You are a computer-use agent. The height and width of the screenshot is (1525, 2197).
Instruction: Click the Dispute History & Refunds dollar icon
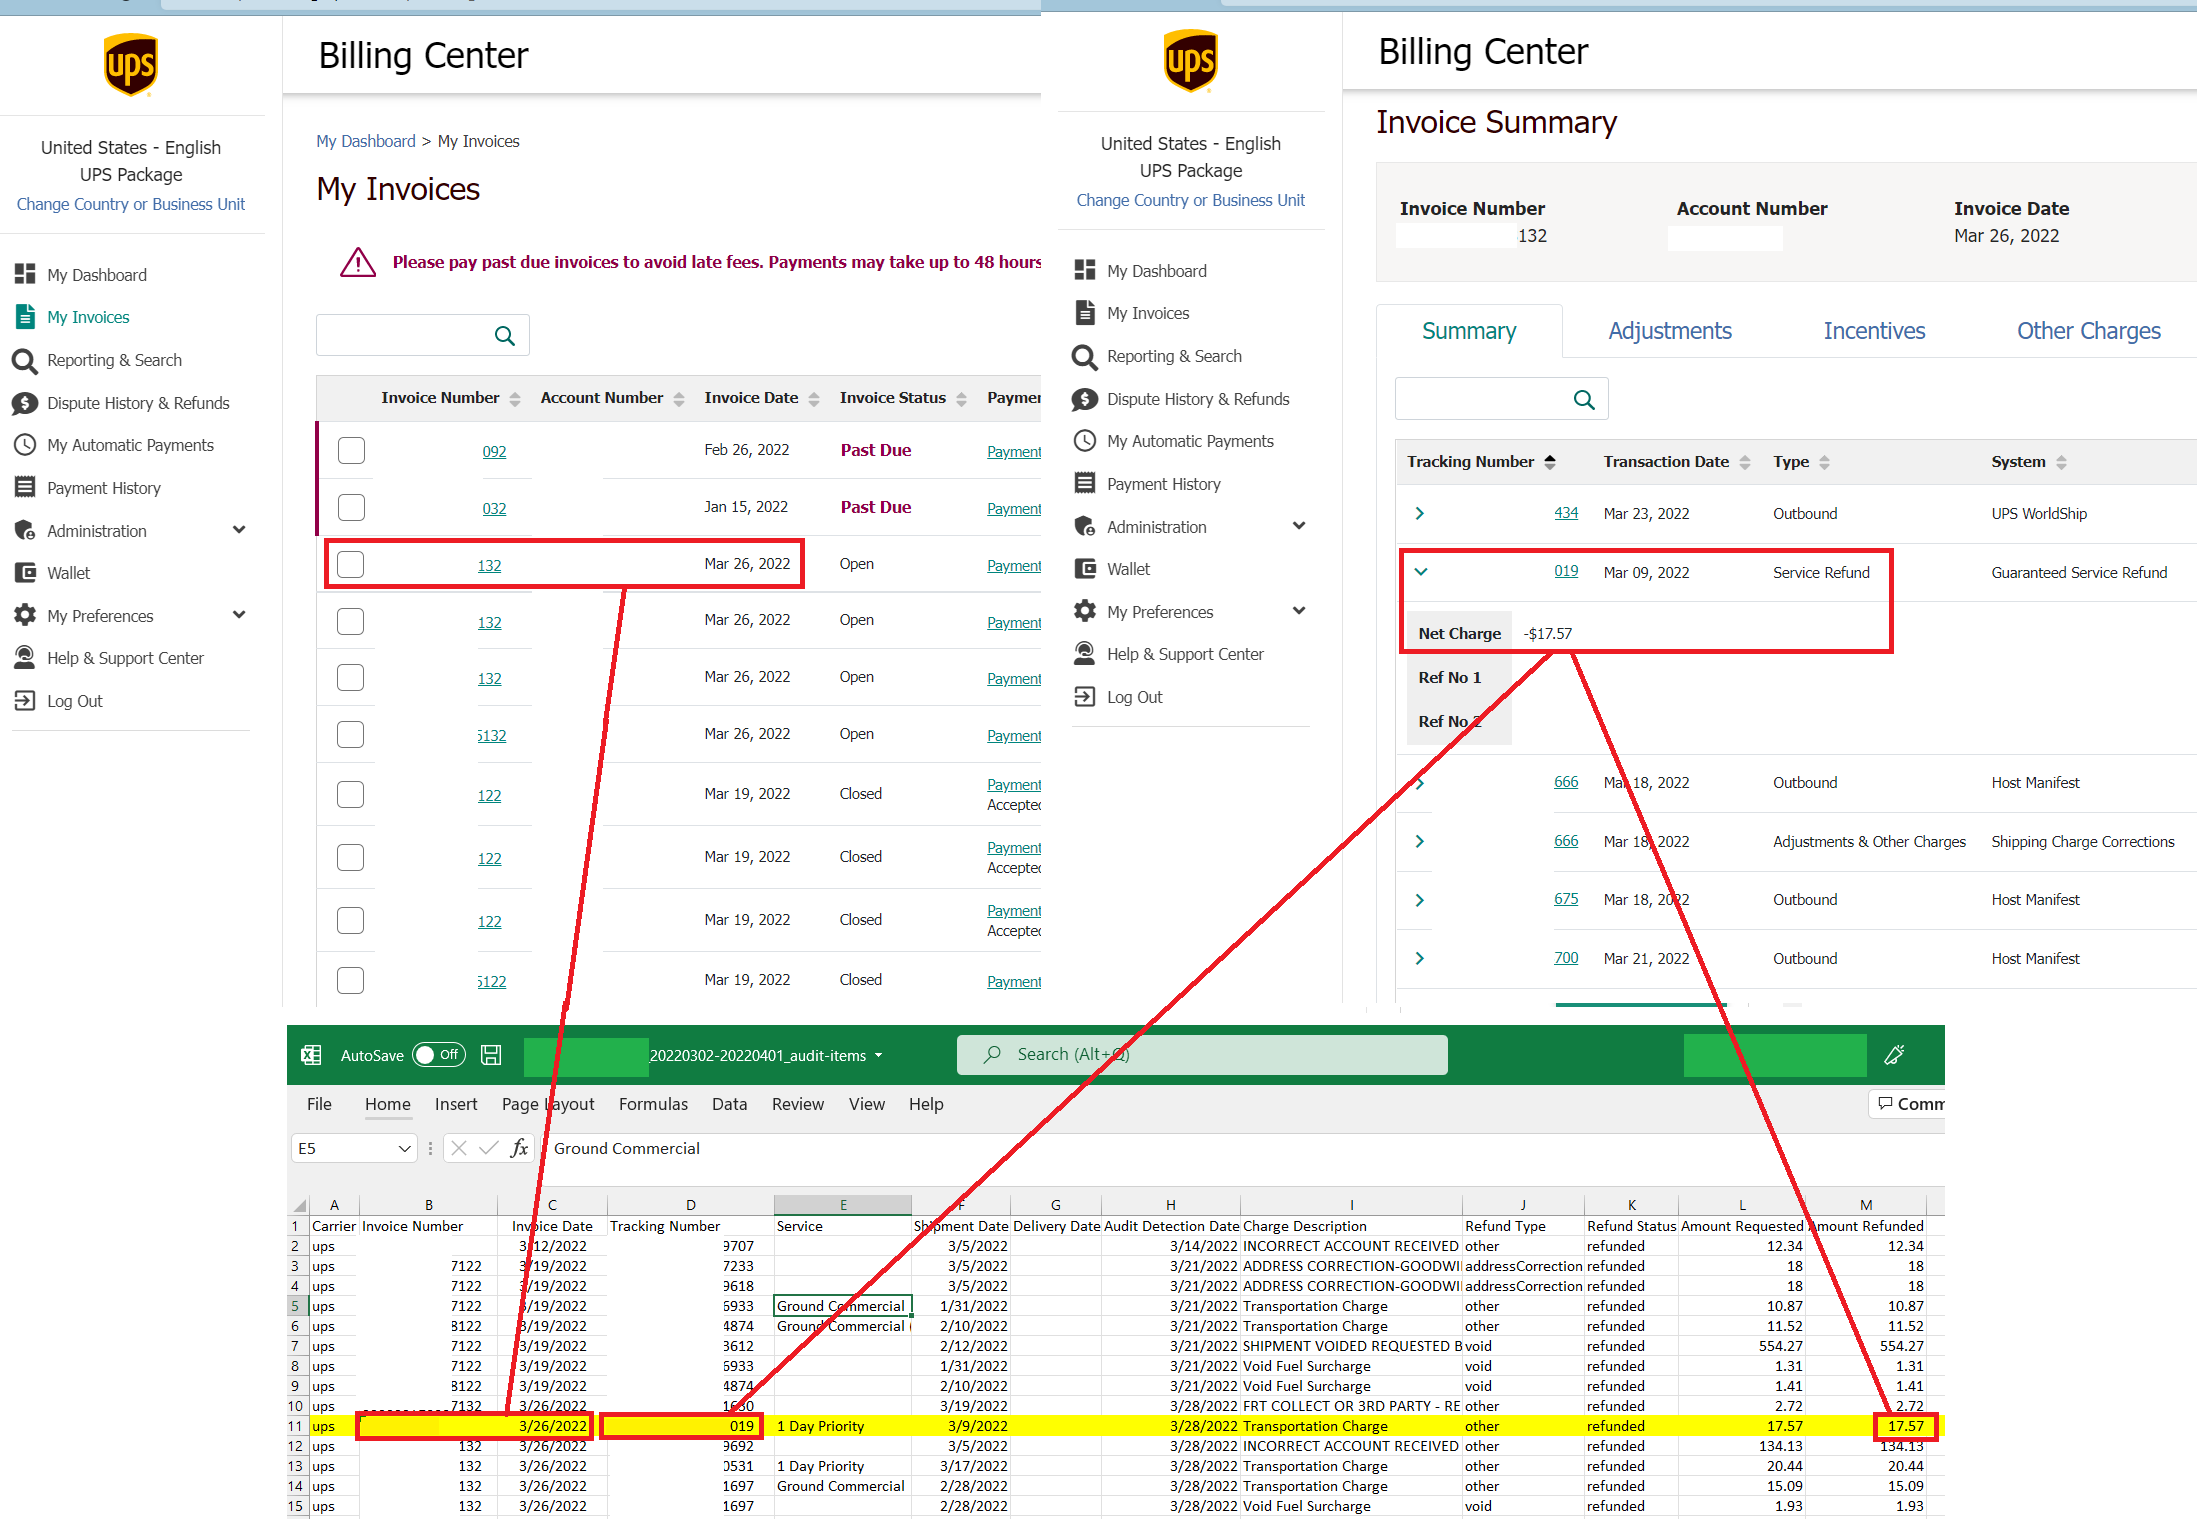click(x=25, y=403)
